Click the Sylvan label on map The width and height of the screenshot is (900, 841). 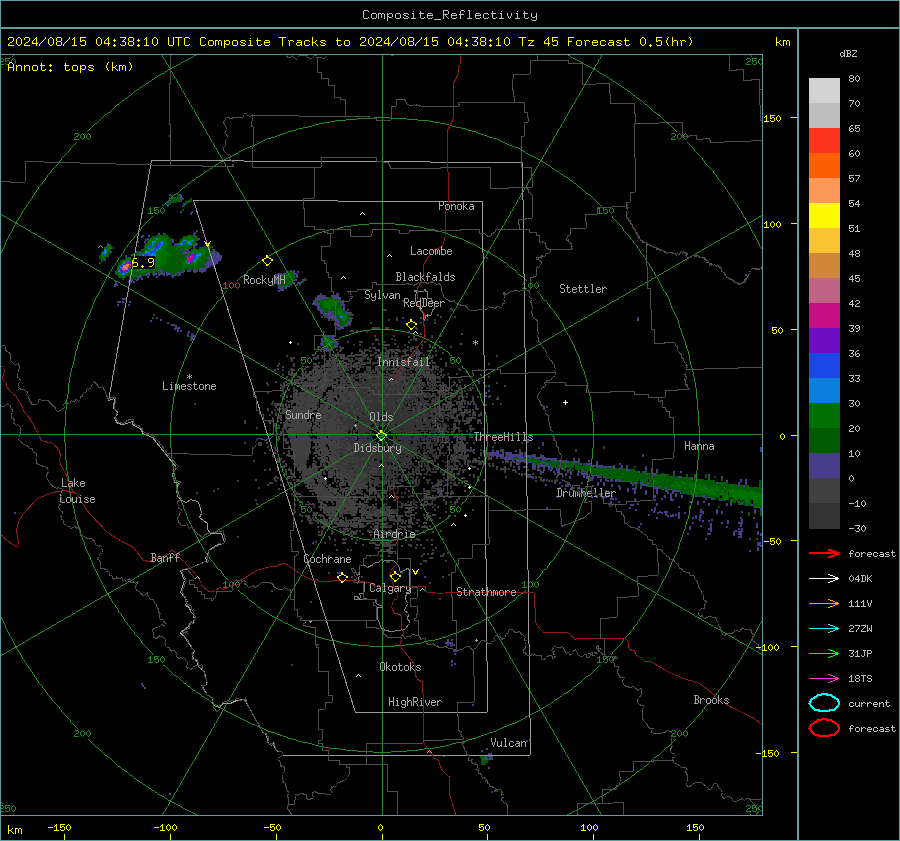tap(382, 295)
